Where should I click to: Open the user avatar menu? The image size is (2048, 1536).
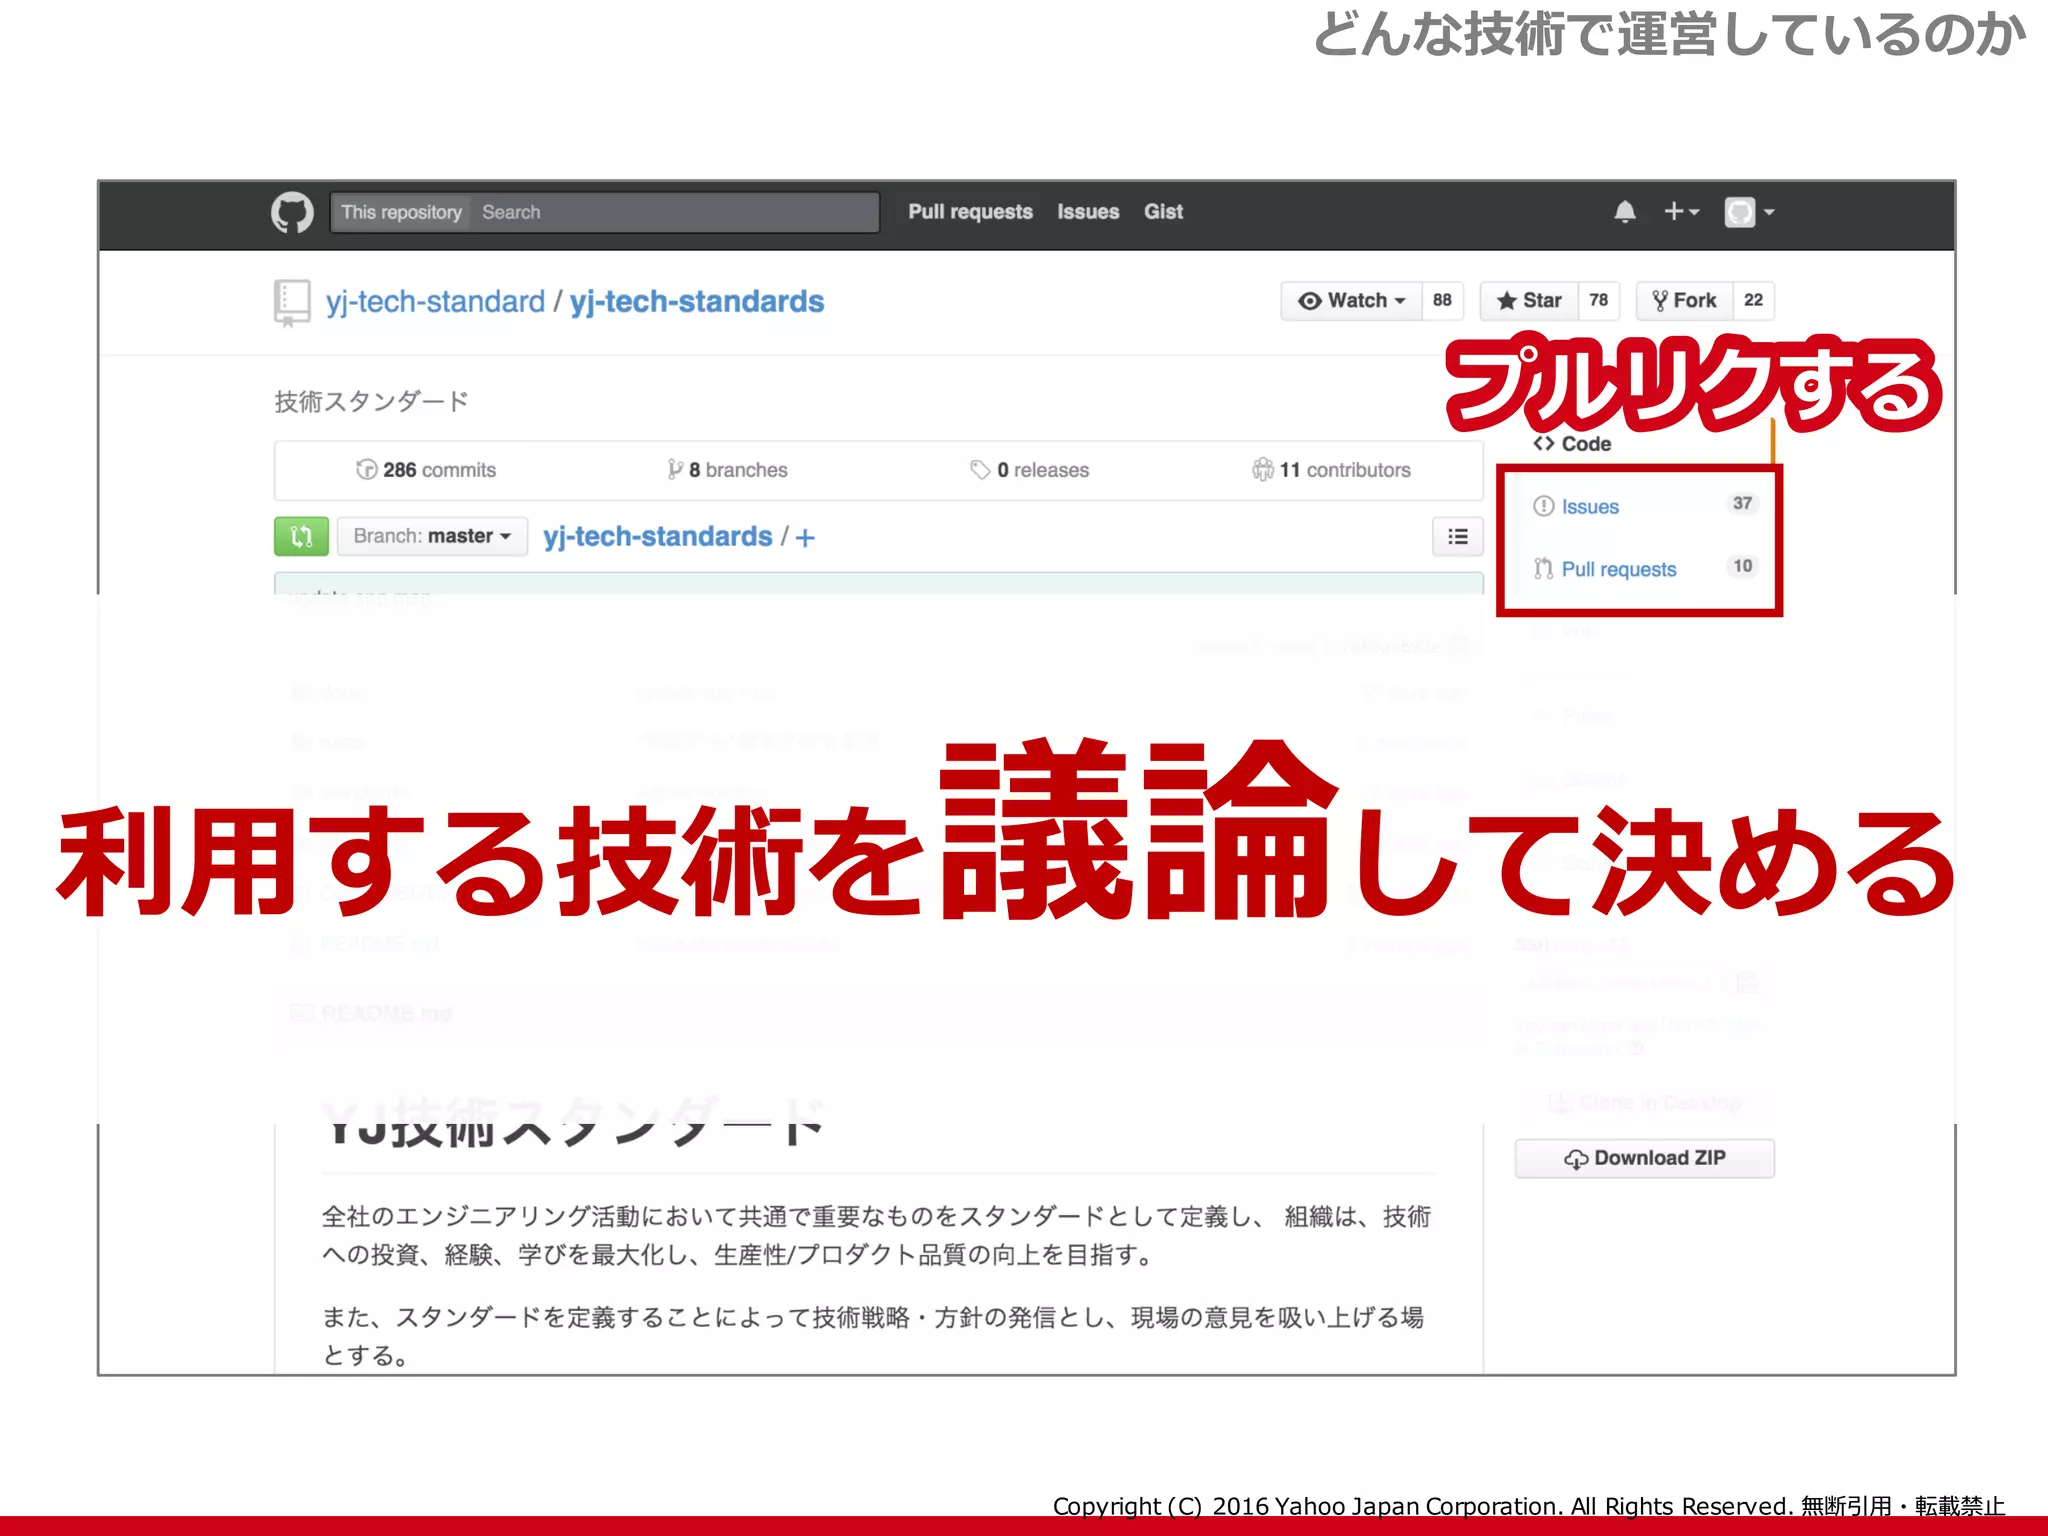tap(1749, 212)
